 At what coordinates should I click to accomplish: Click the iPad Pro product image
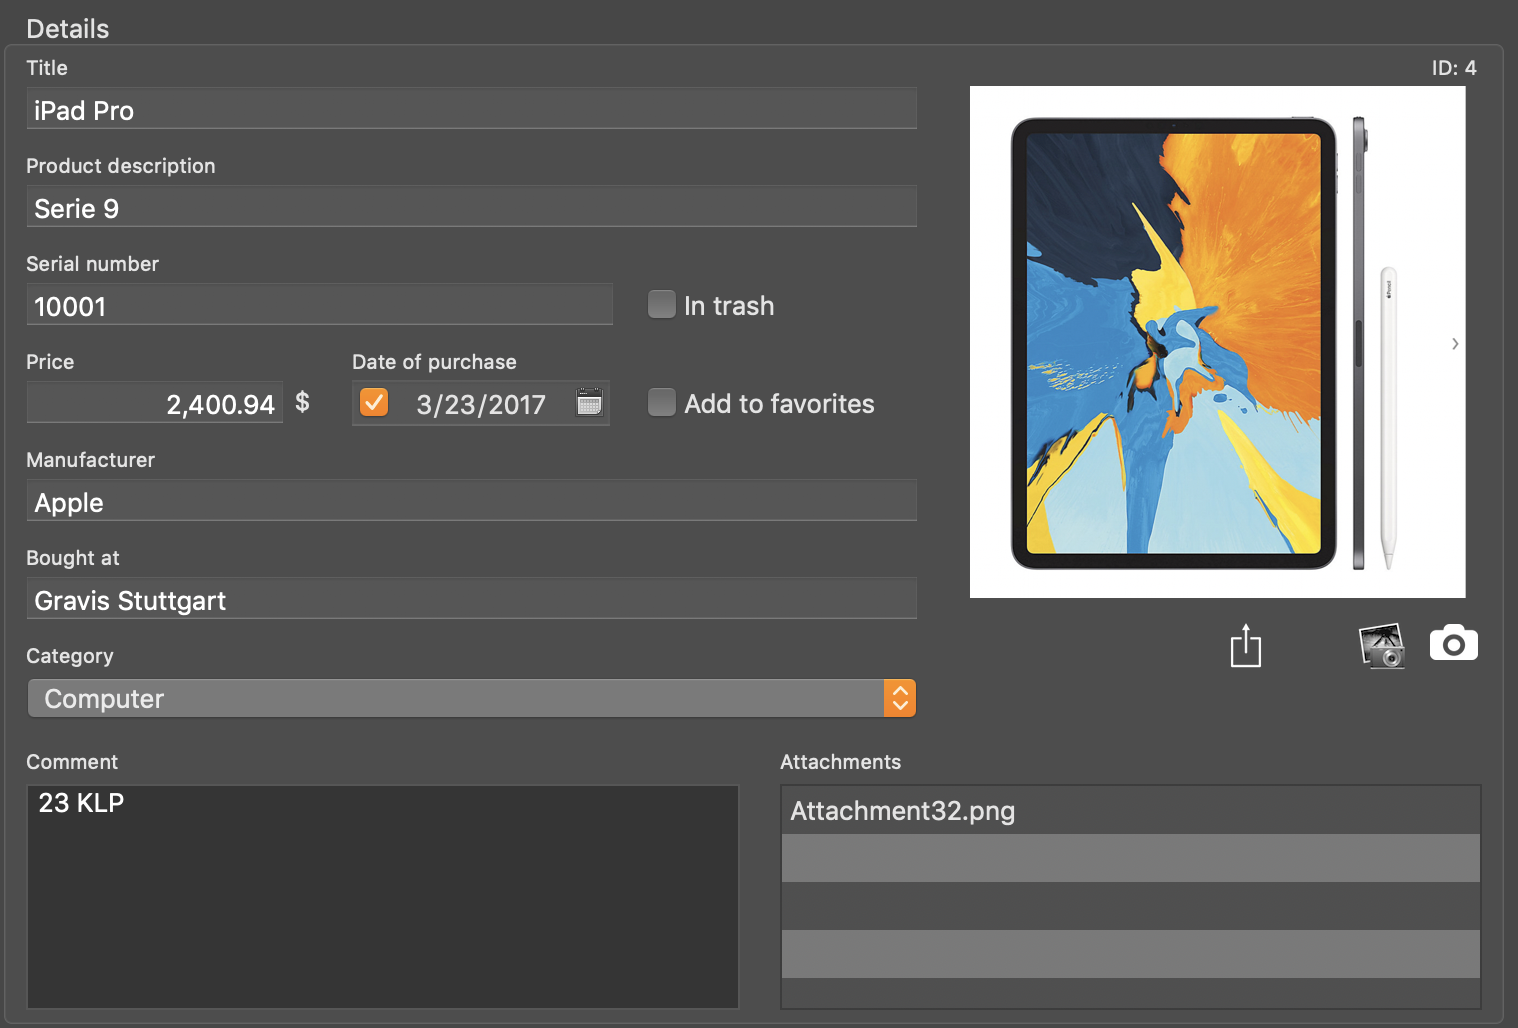point(1218,342)
